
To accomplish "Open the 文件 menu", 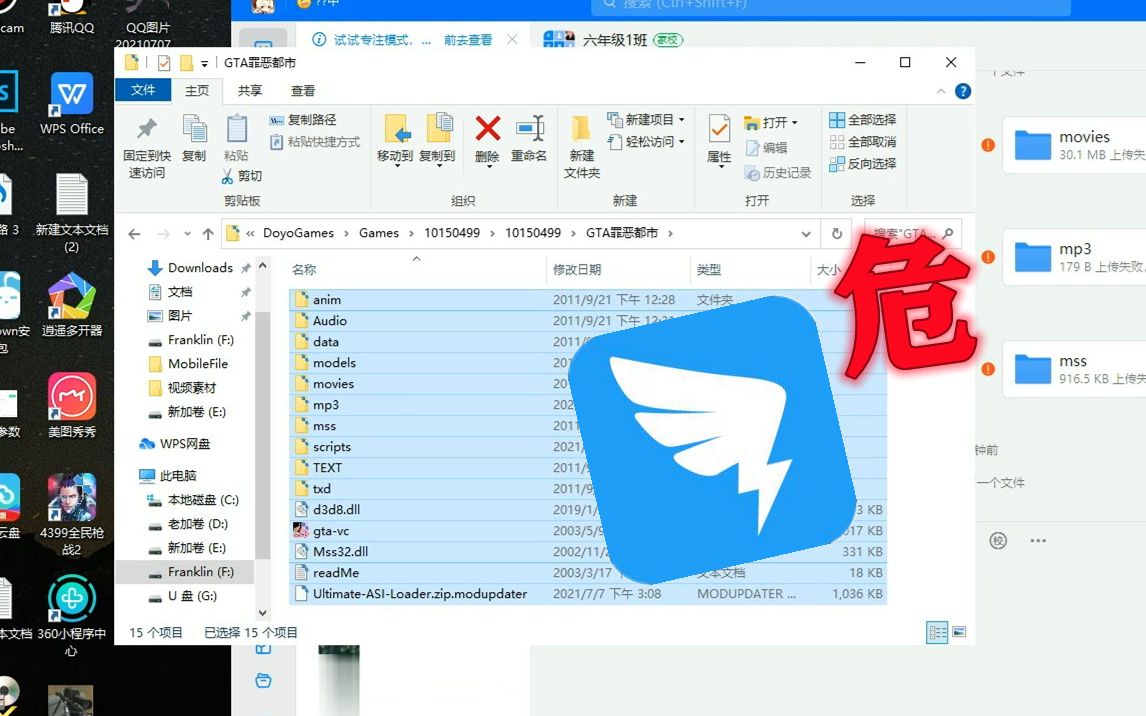I will click(142, 90).
